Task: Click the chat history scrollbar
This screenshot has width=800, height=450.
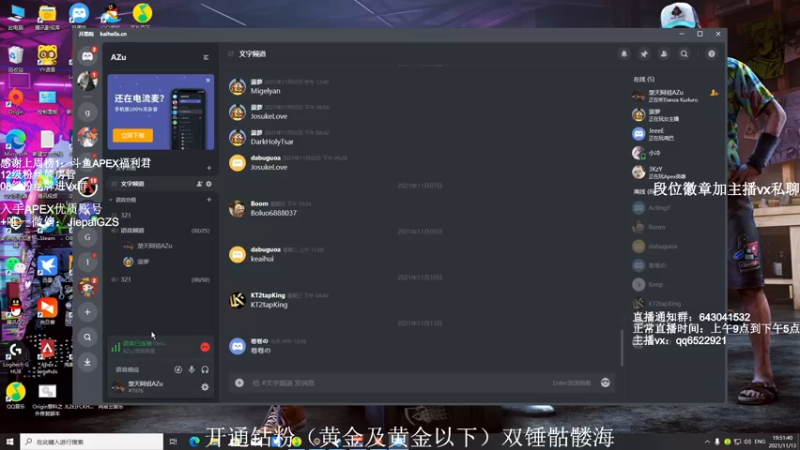Action: [x=622, y=348]
